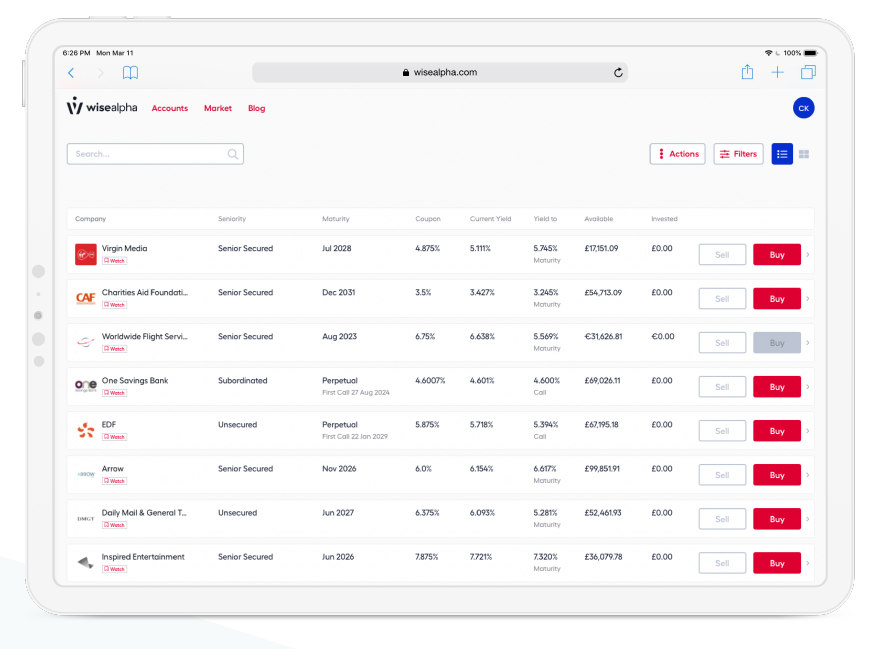Tap the Safari share icon
873x649 pixels.
747,72
